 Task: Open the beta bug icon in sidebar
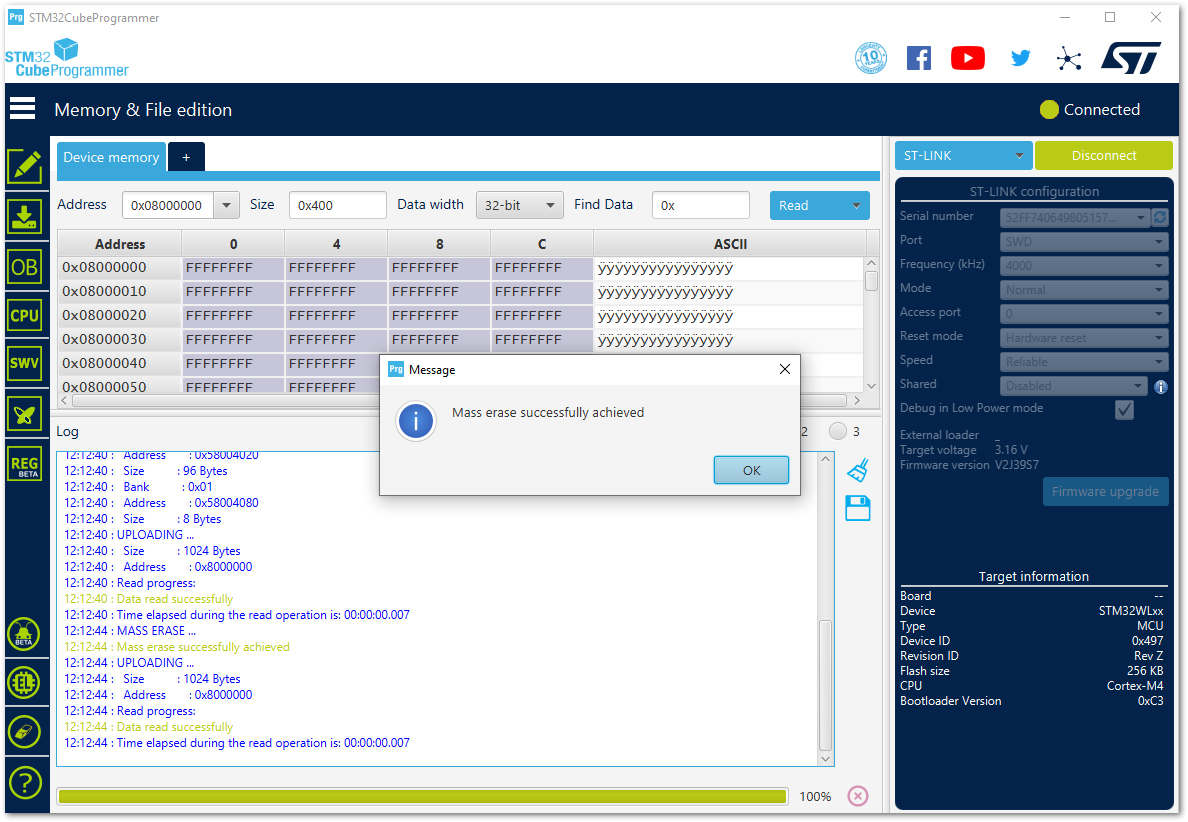coord(24,634)
